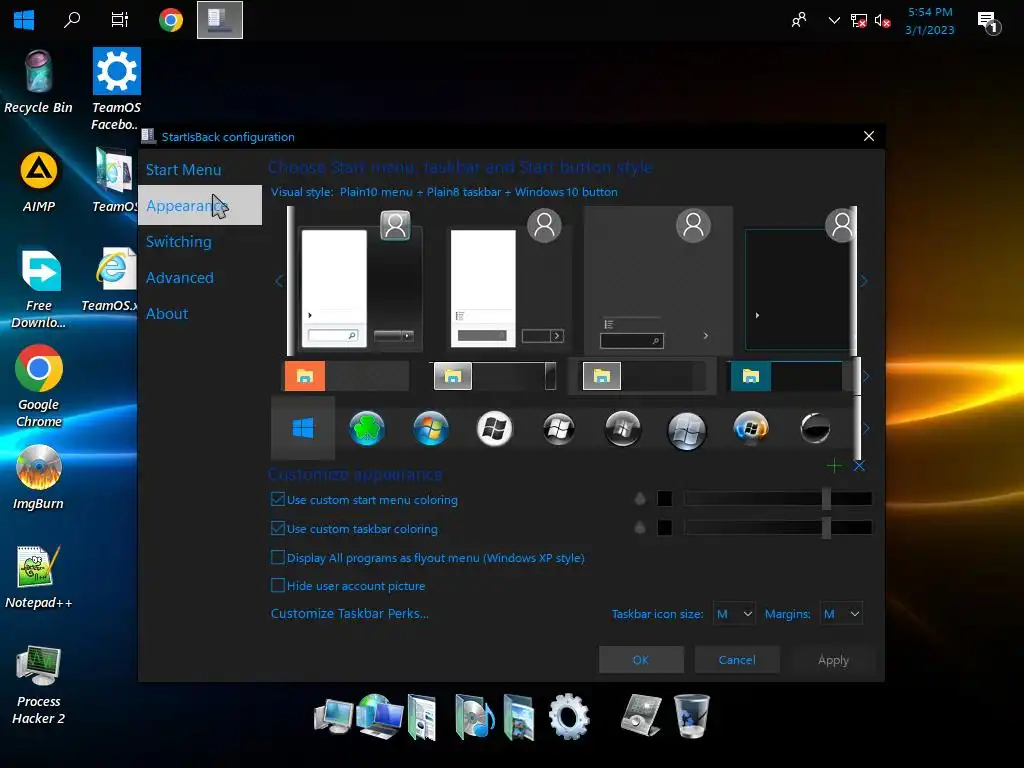
Task: Open the About tab
Action: [167, 313]
